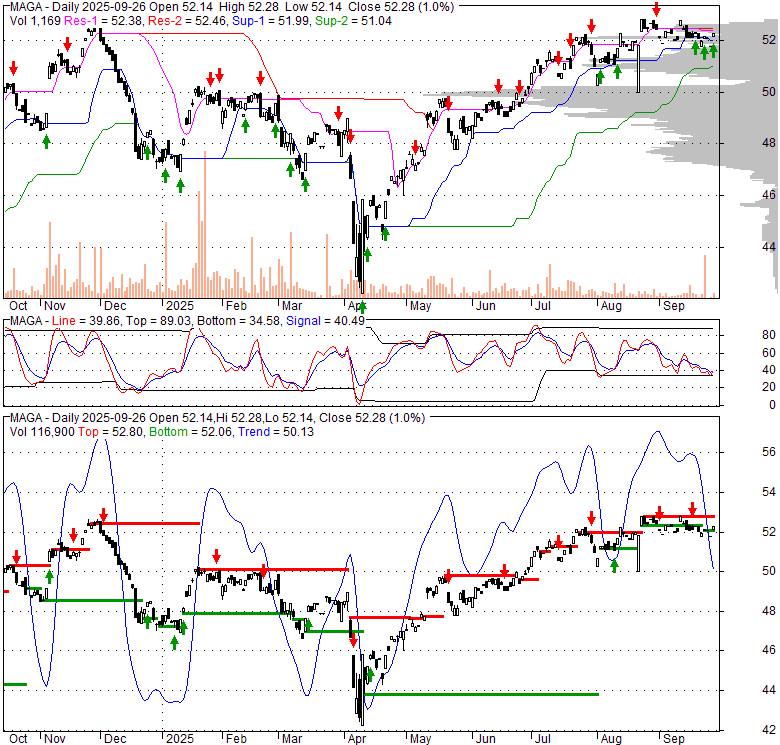The height and width of the screenshot is (745, 780).
Task: Select "Aug" on the bottom chart time axis
Action: pyautogui.click(x=611, y=739)
